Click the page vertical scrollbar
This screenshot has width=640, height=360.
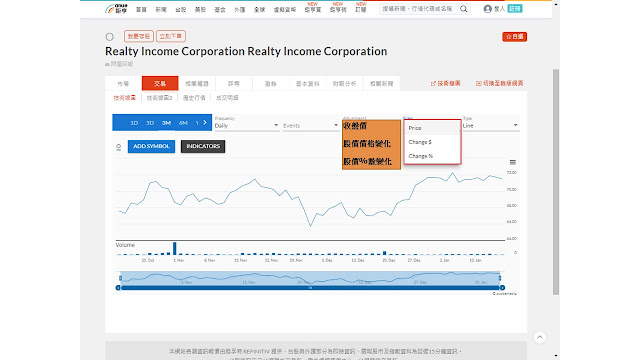click(556, 182)
